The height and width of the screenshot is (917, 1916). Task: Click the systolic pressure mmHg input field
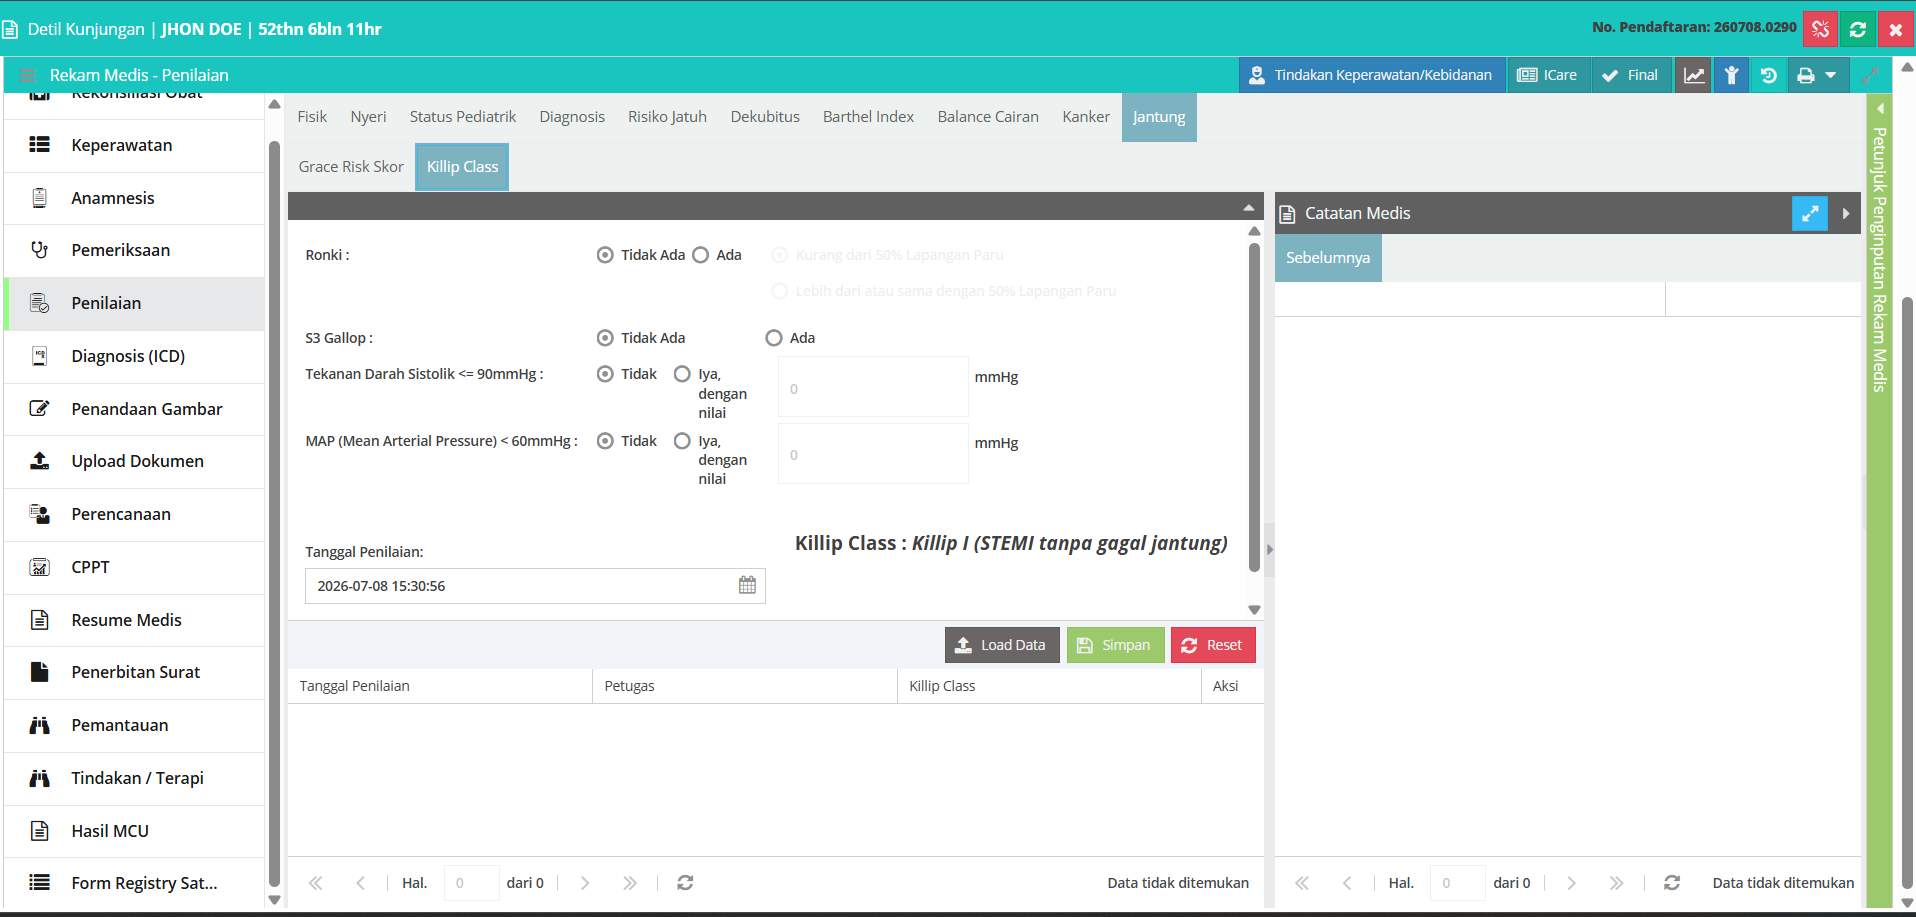click(x=873, y=387)
